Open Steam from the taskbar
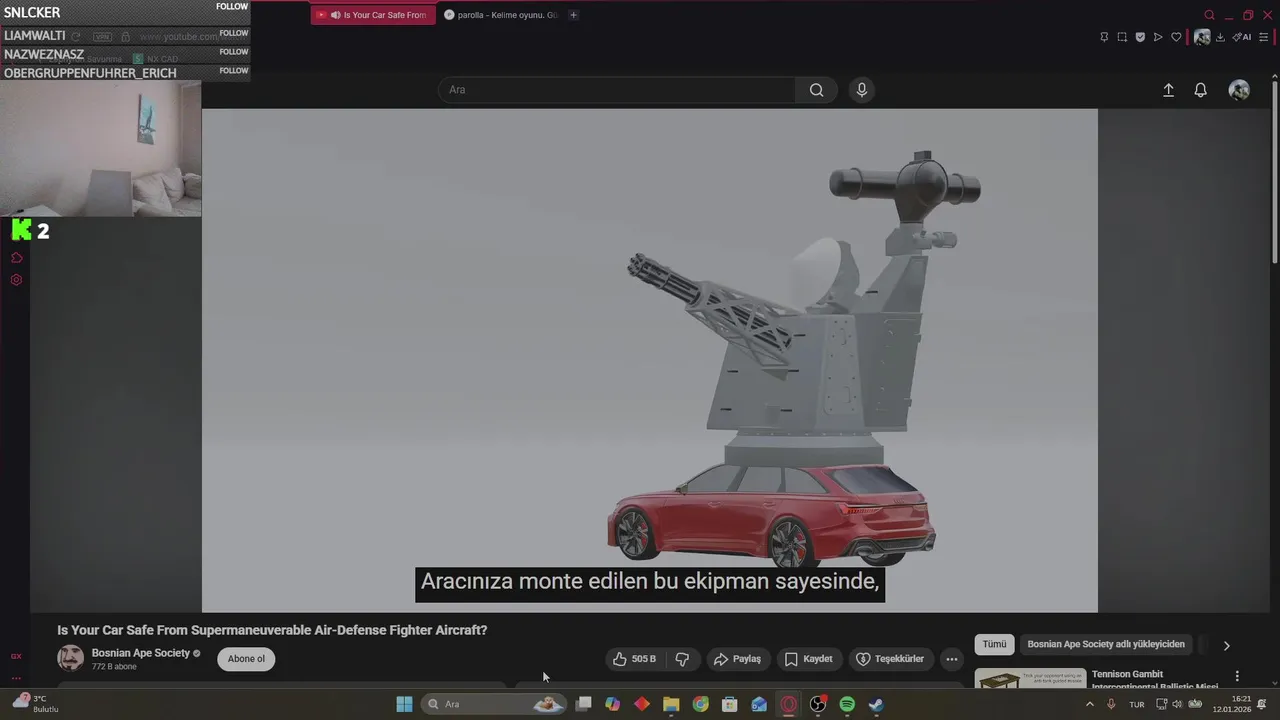Viewport: 1280px width, 720px height. [876, 704]
